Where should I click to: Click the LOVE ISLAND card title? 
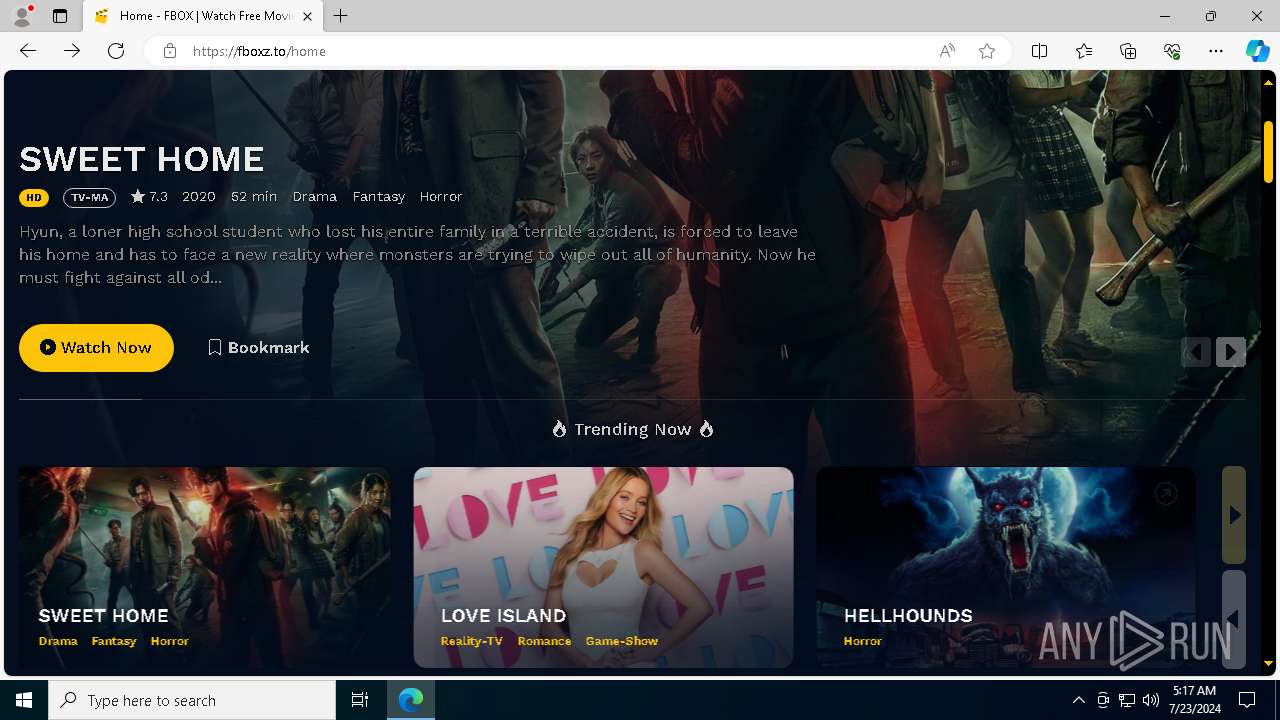[x=504, y=616]
